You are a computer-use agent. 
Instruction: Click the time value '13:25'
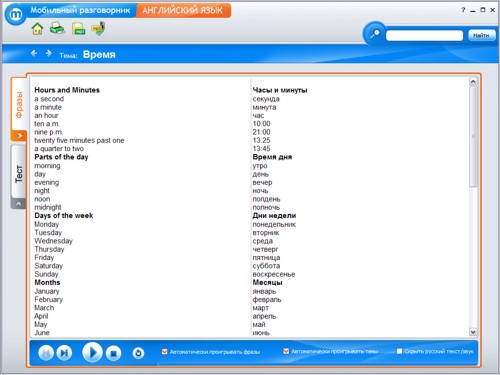pos(262,140)
